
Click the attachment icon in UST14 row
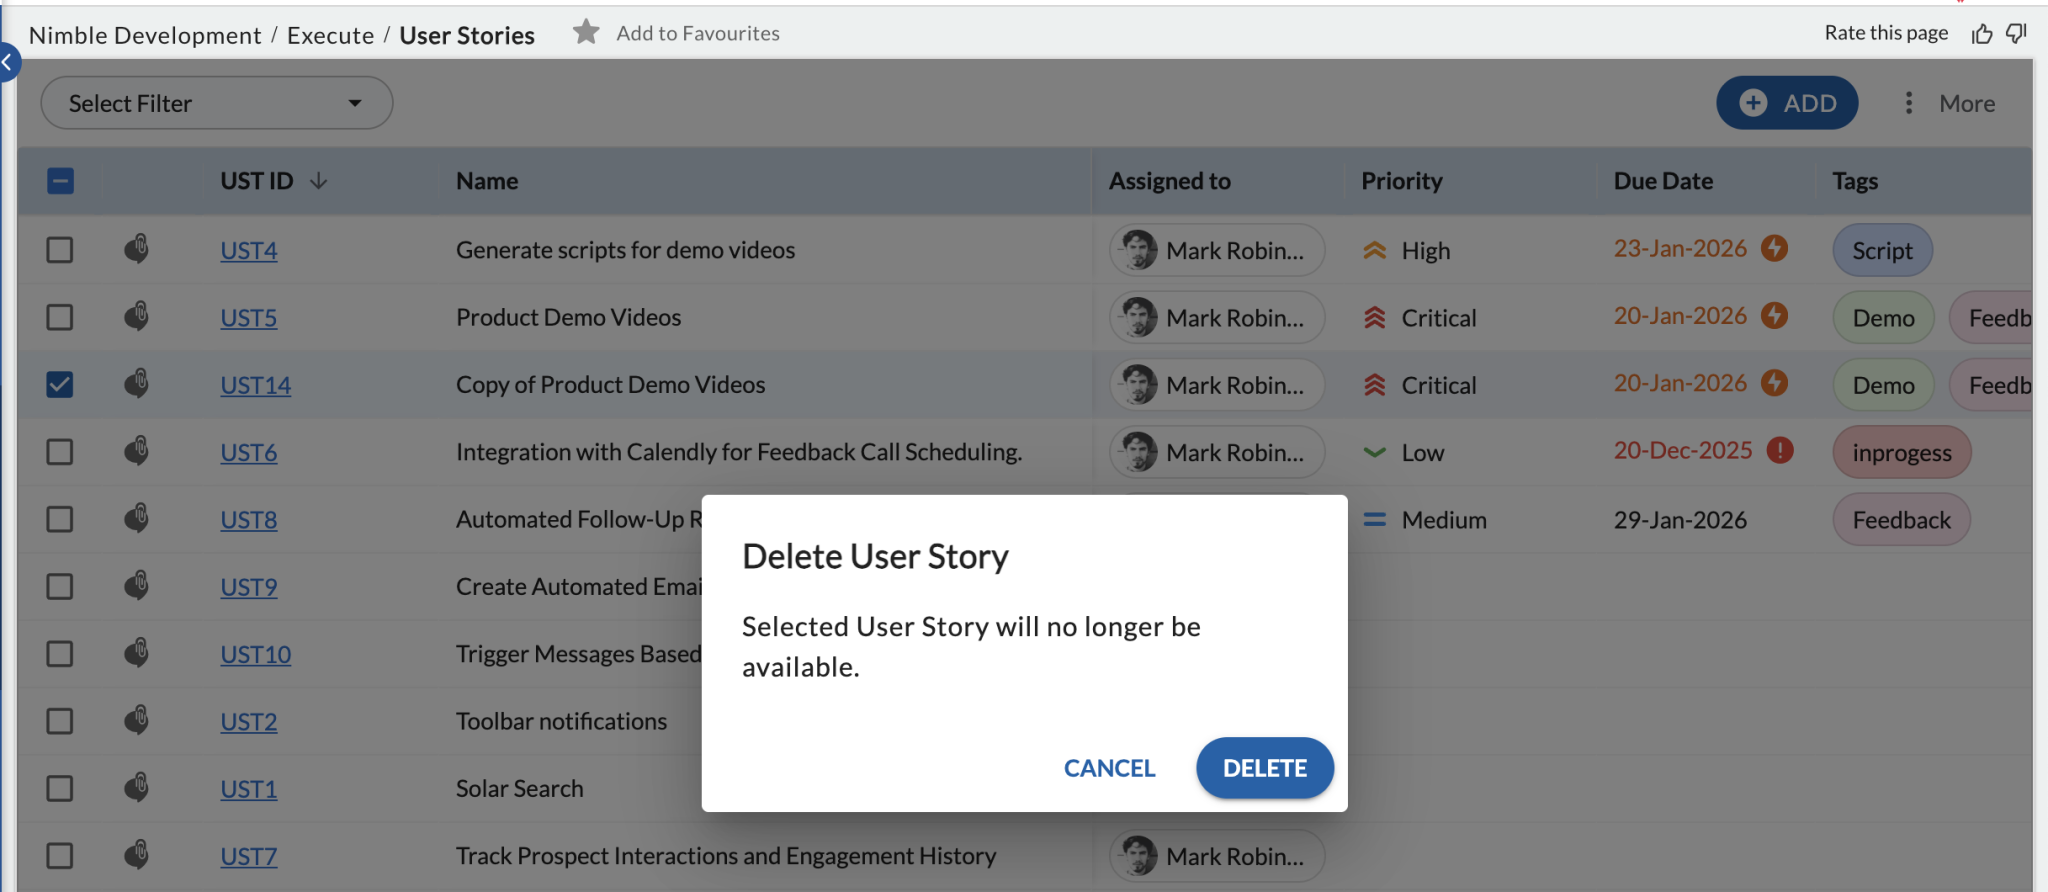point(137,384)
